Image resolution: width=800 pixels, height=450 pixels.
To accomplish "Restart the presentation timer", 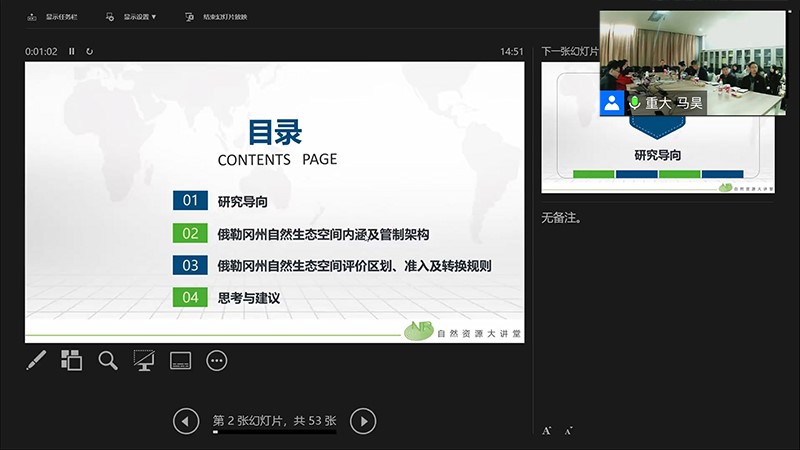I will 89,52.
